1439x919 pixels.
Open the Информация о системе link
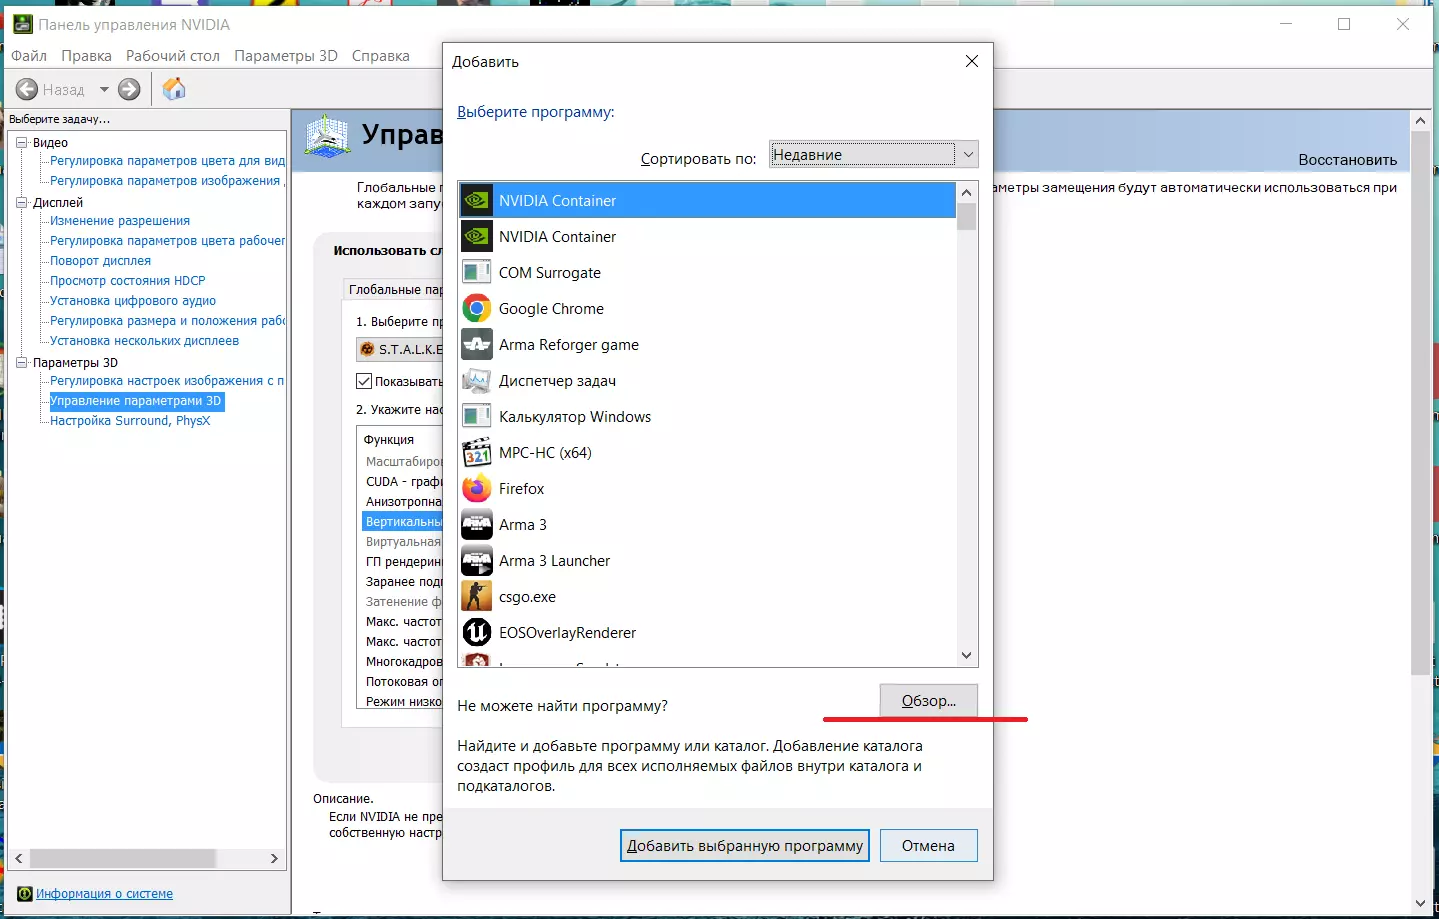tap(105, 894)
